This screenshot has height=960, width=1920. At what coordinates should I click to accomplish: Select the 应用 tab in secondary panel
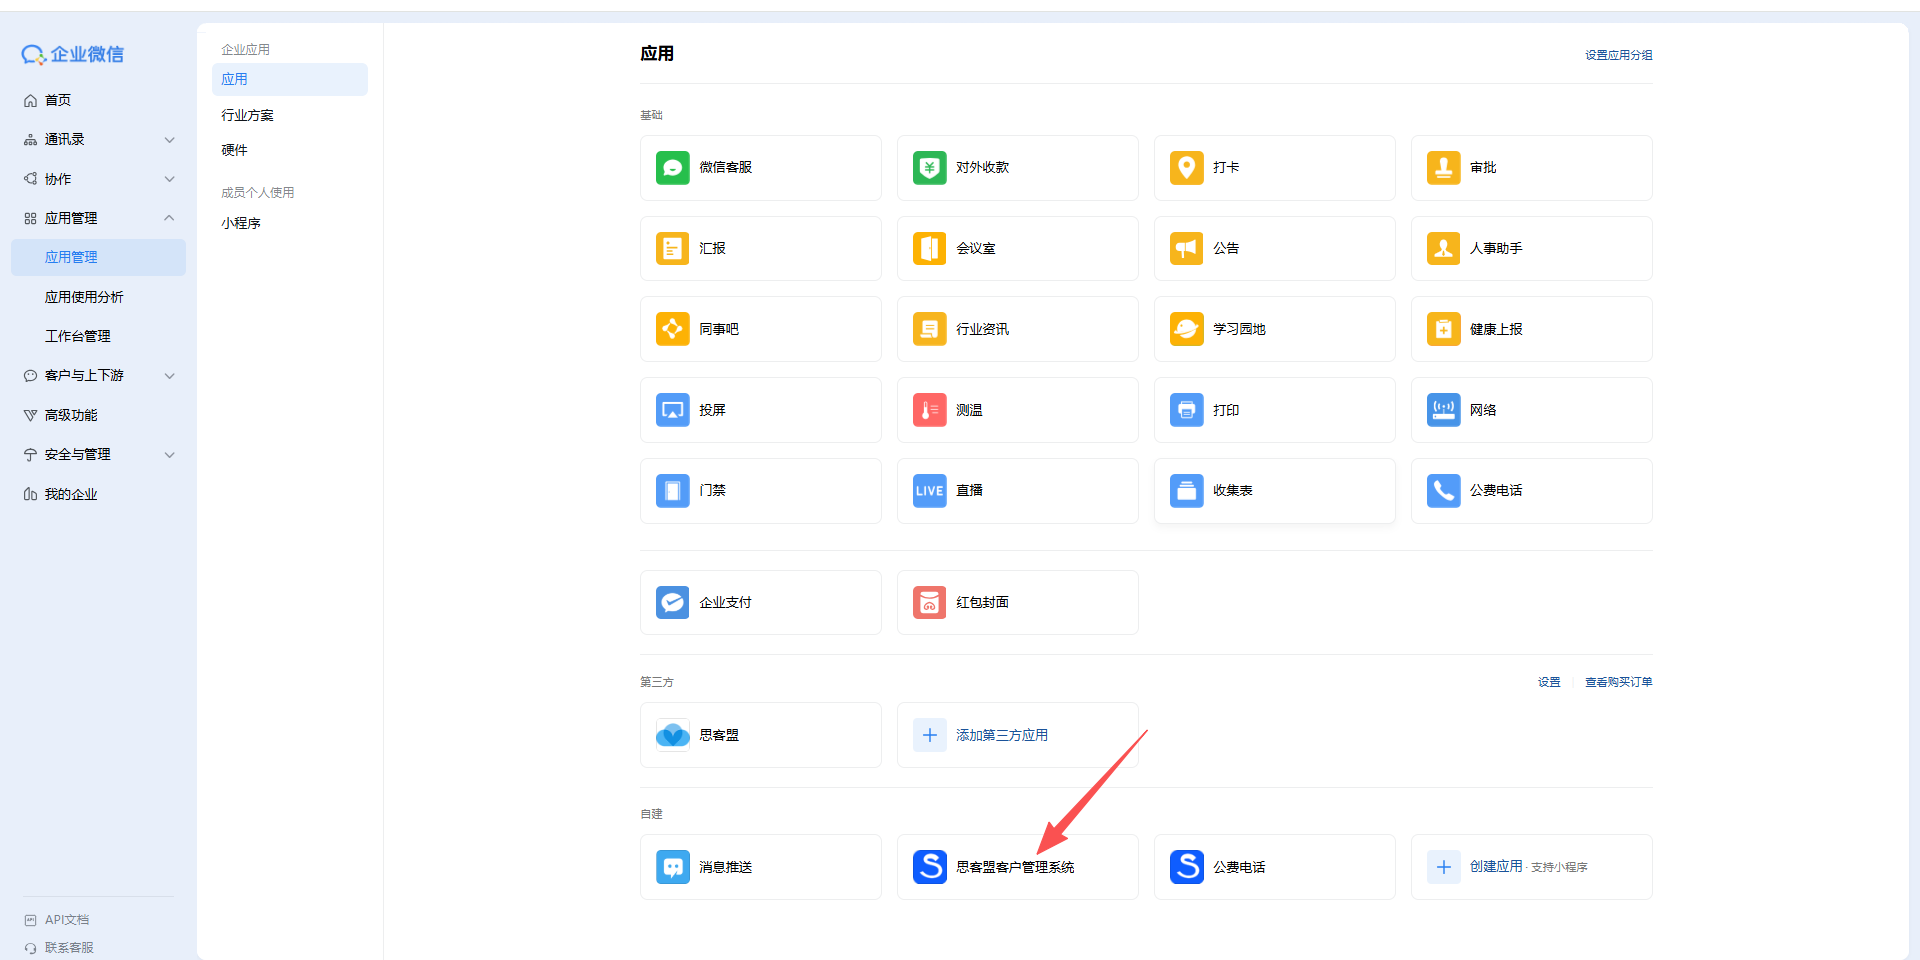click(290, 79)
